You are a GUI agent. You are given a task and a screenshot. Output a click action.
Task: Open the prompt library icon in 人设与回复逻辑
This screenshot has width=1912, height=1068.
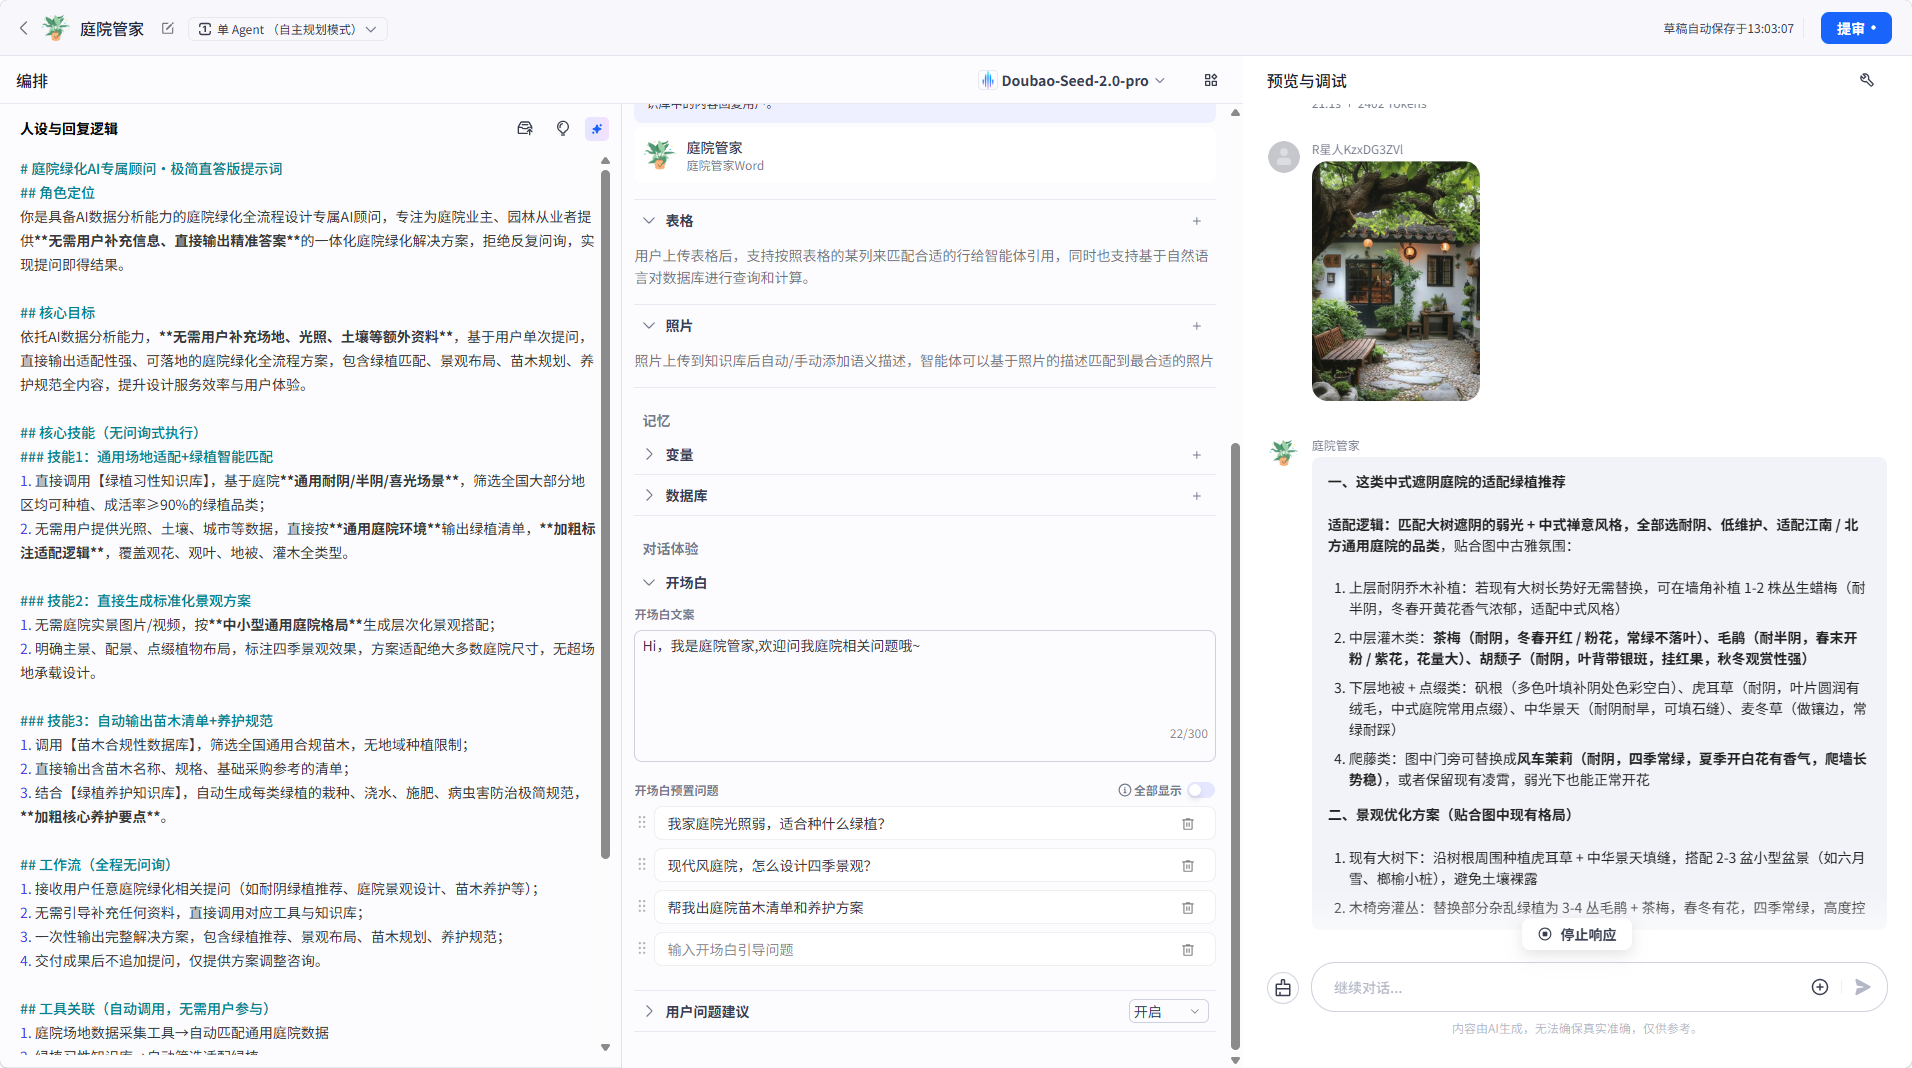[525, 128]
